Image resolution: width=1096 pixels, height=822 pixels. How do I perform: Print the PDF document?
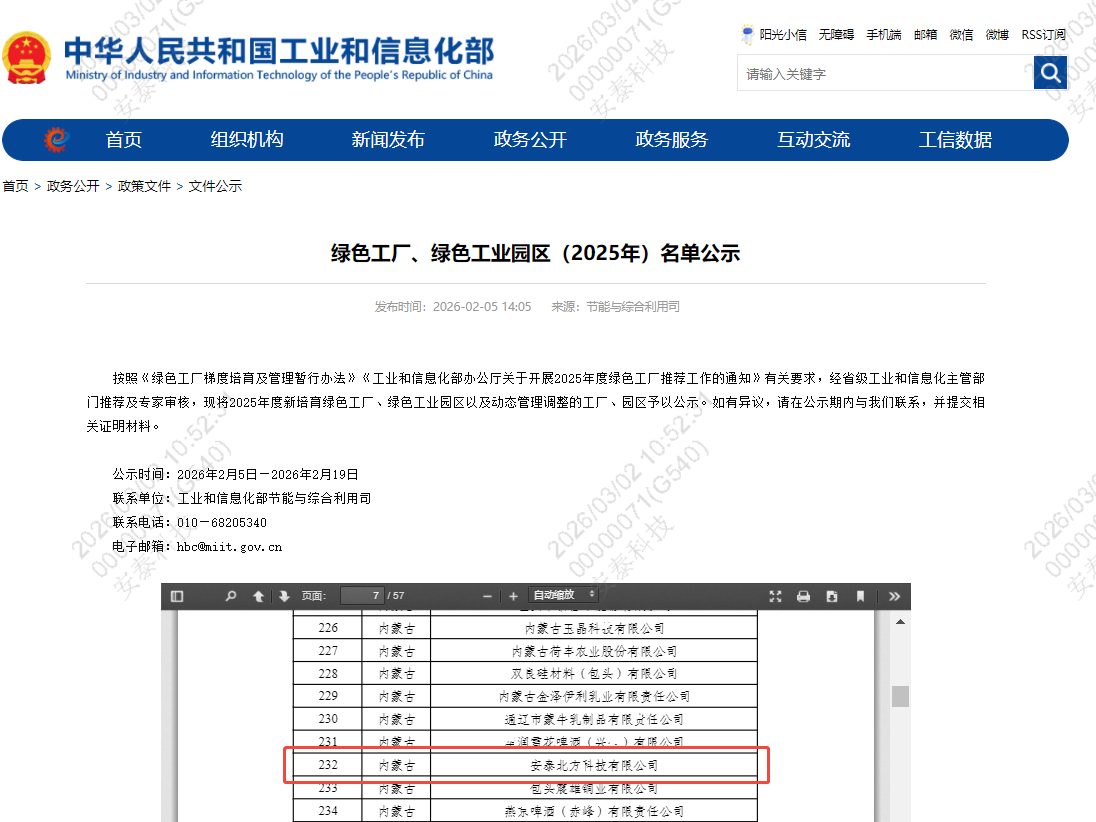pyautogui.click(x=803, y=596)
